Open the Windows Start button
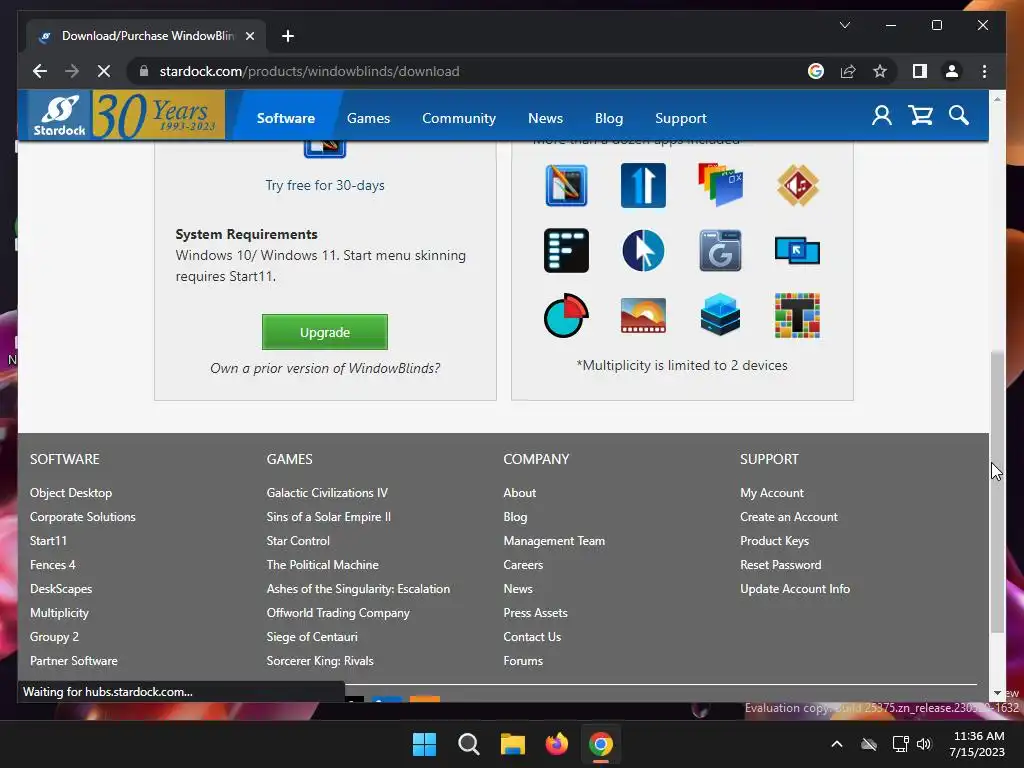Image resolution: width=1024 pixels, height=768 pixels. pyautogui.click(x=424, y=744)
